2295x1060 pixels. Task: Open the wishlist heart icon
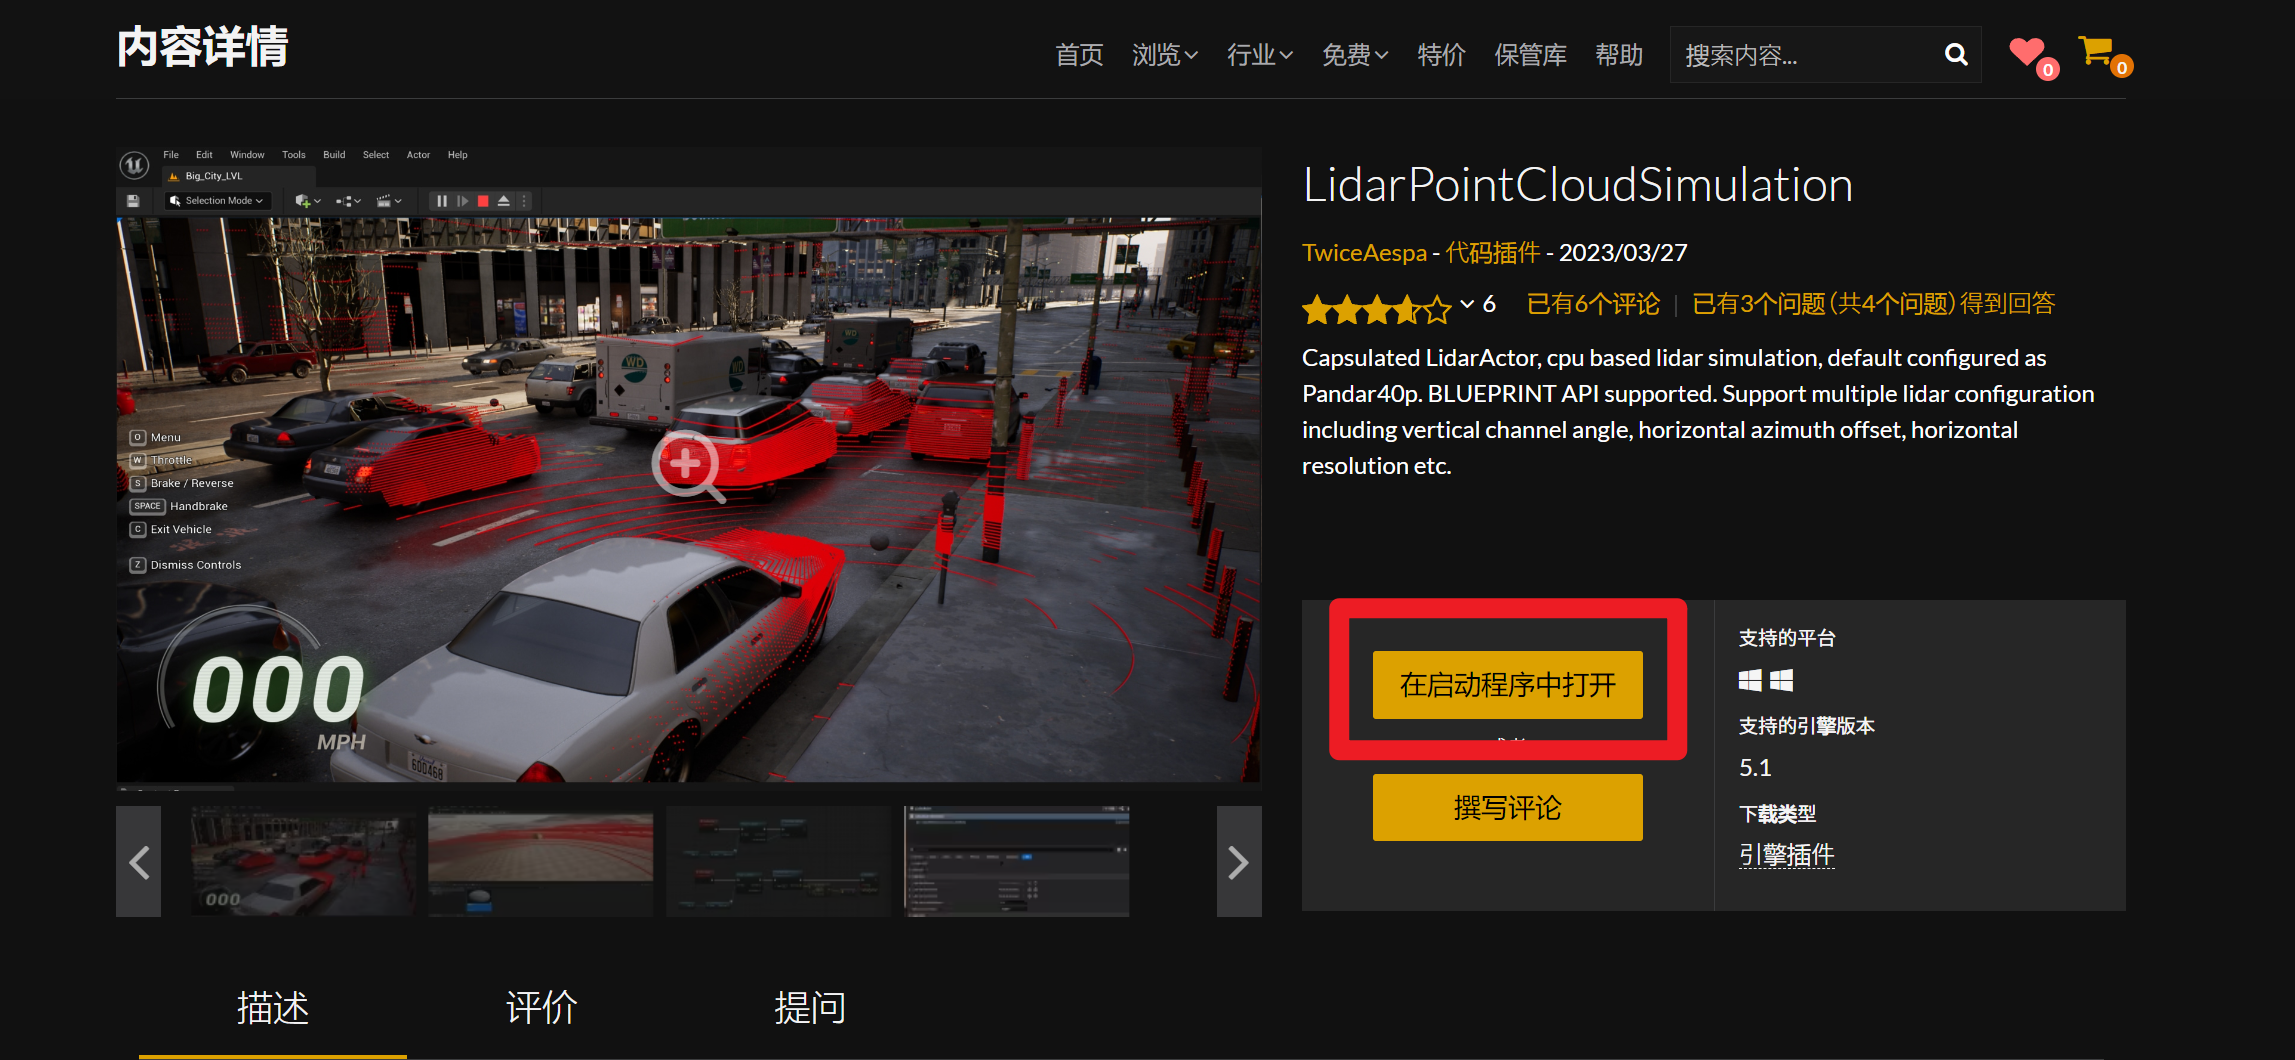[2028, 51]
